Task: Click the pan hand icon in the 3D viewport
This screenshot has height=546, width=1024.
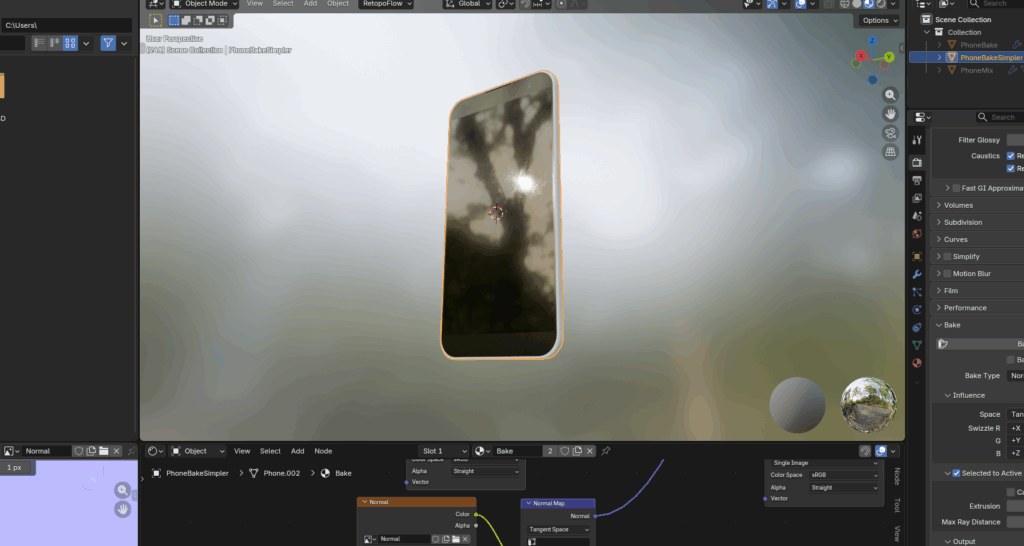Action: point(889,115)
